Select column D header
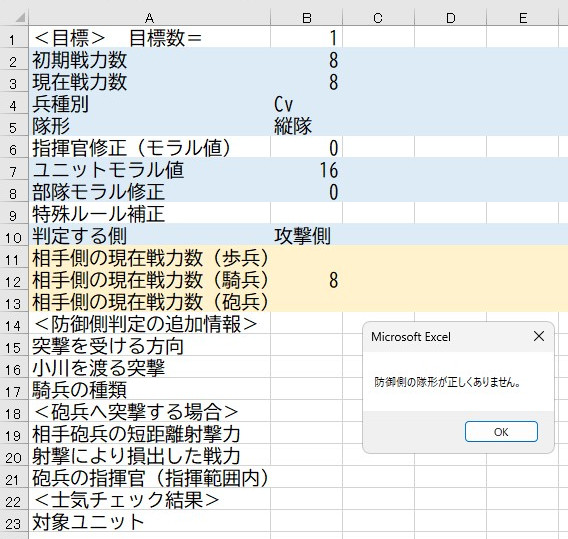Screen dimensions: 568x539 point(450,17)
